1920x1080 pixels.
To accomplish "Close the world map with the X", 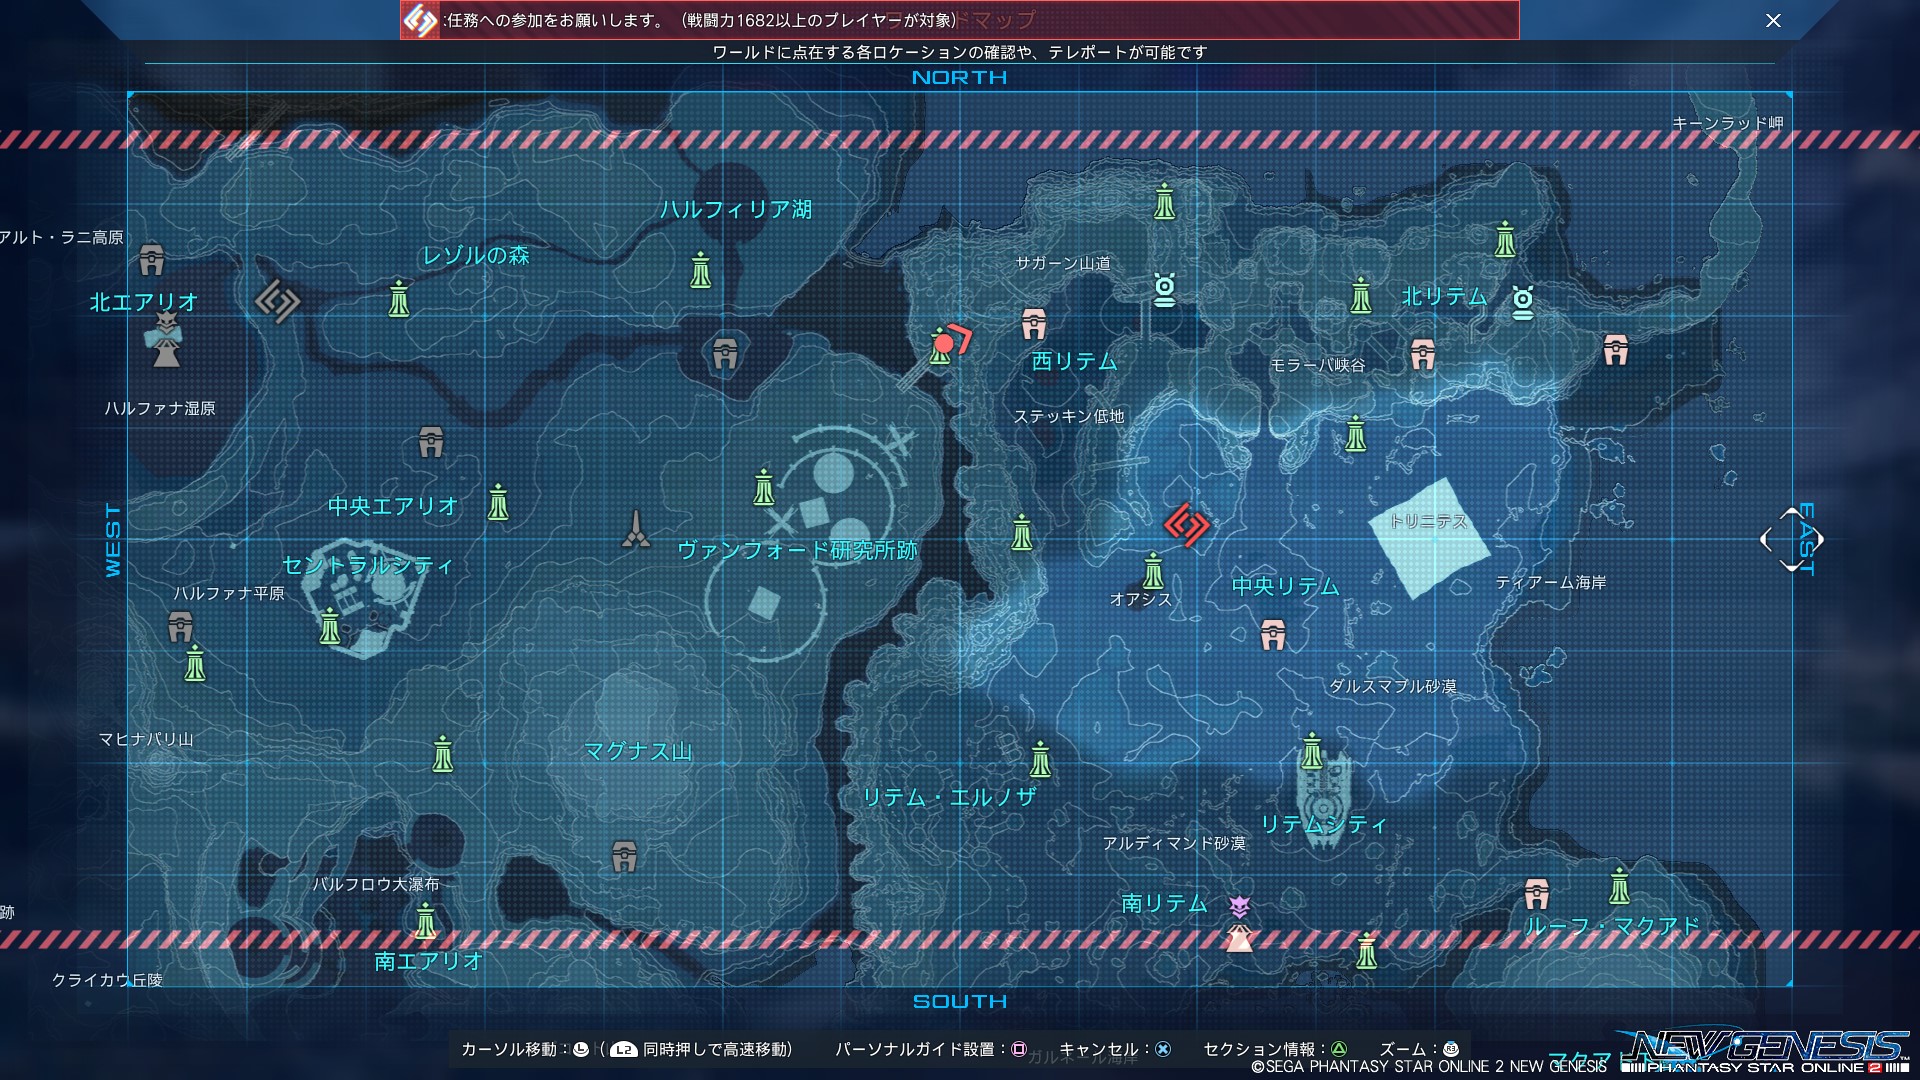I will point(1773,20).
